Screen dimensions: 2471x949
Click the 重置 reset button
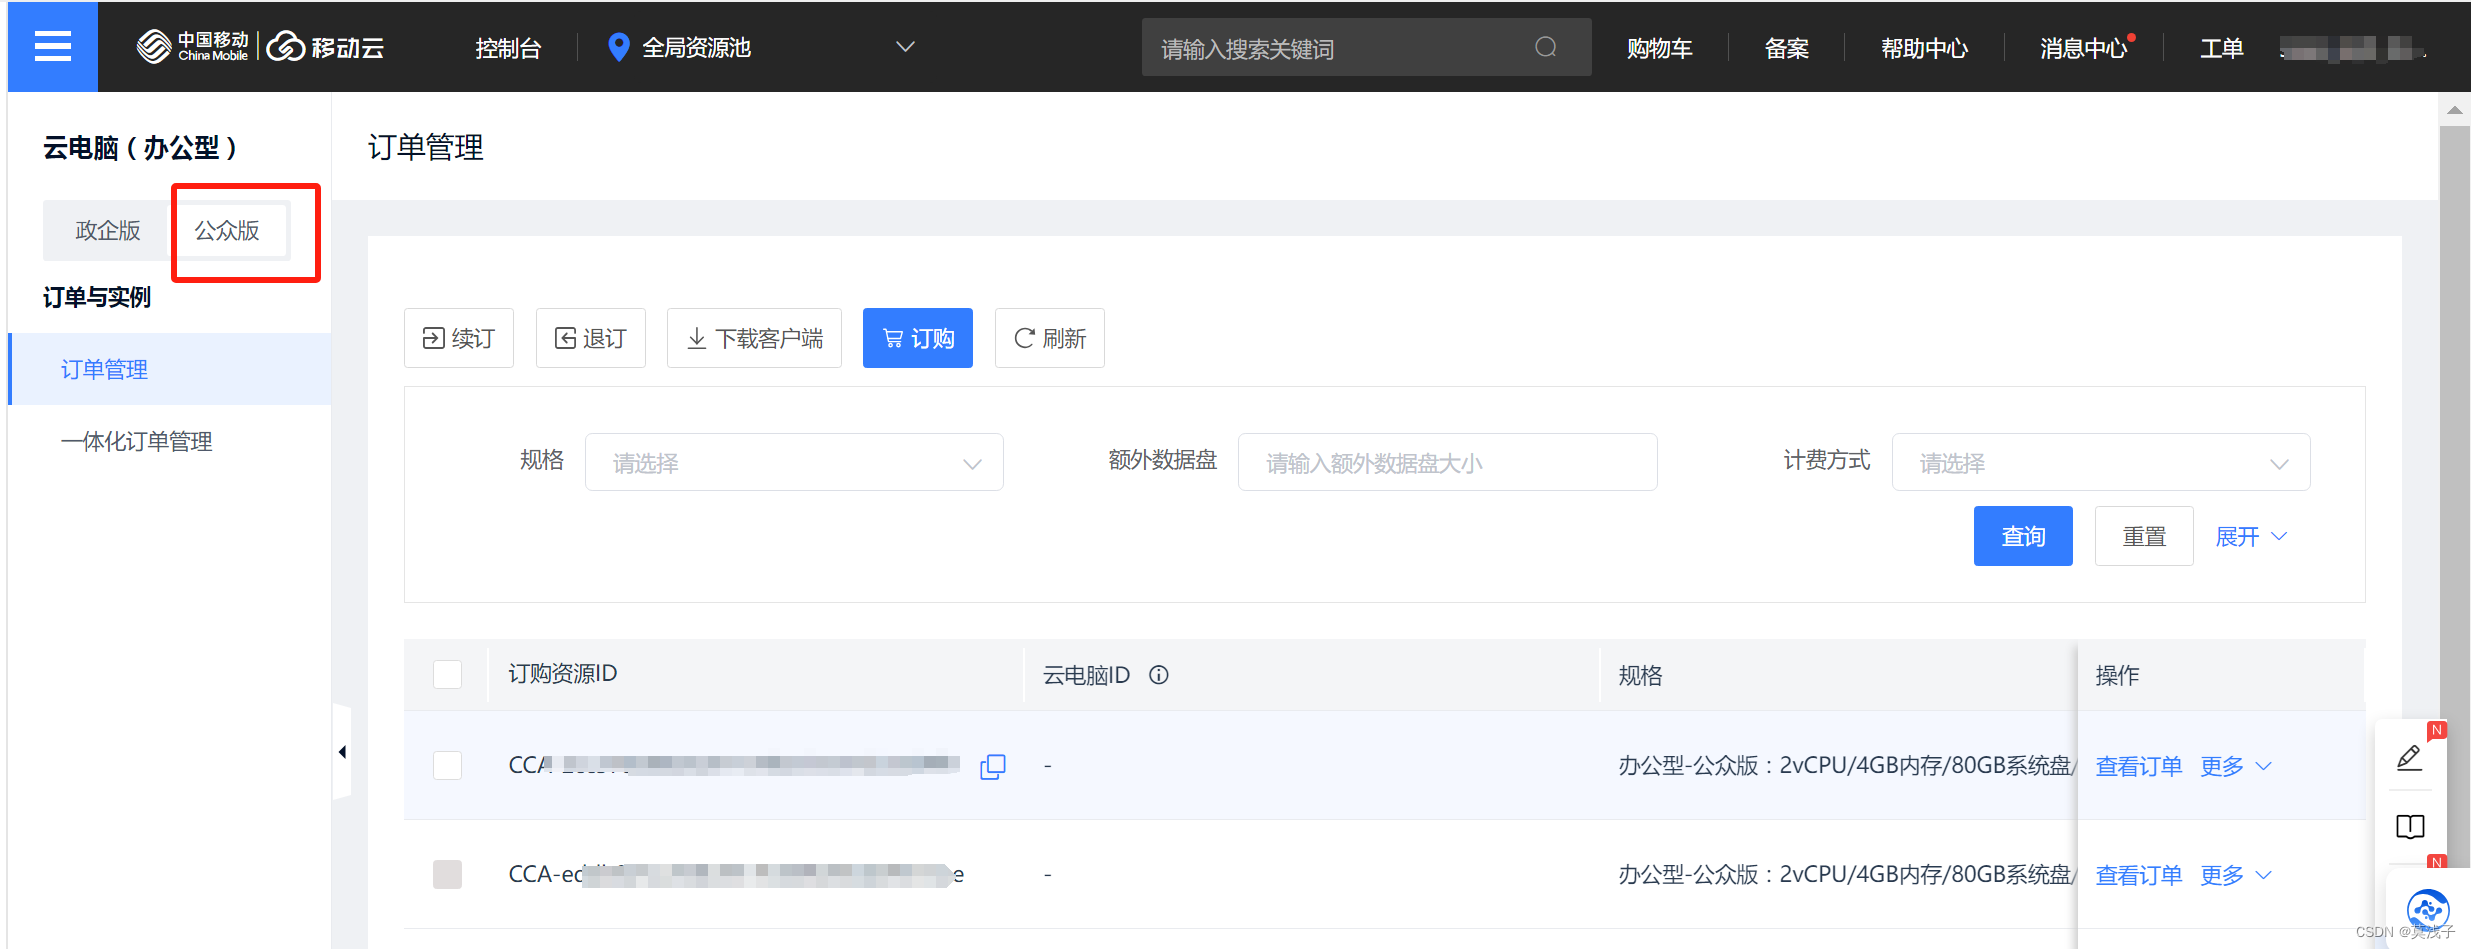pos(2144,536)
